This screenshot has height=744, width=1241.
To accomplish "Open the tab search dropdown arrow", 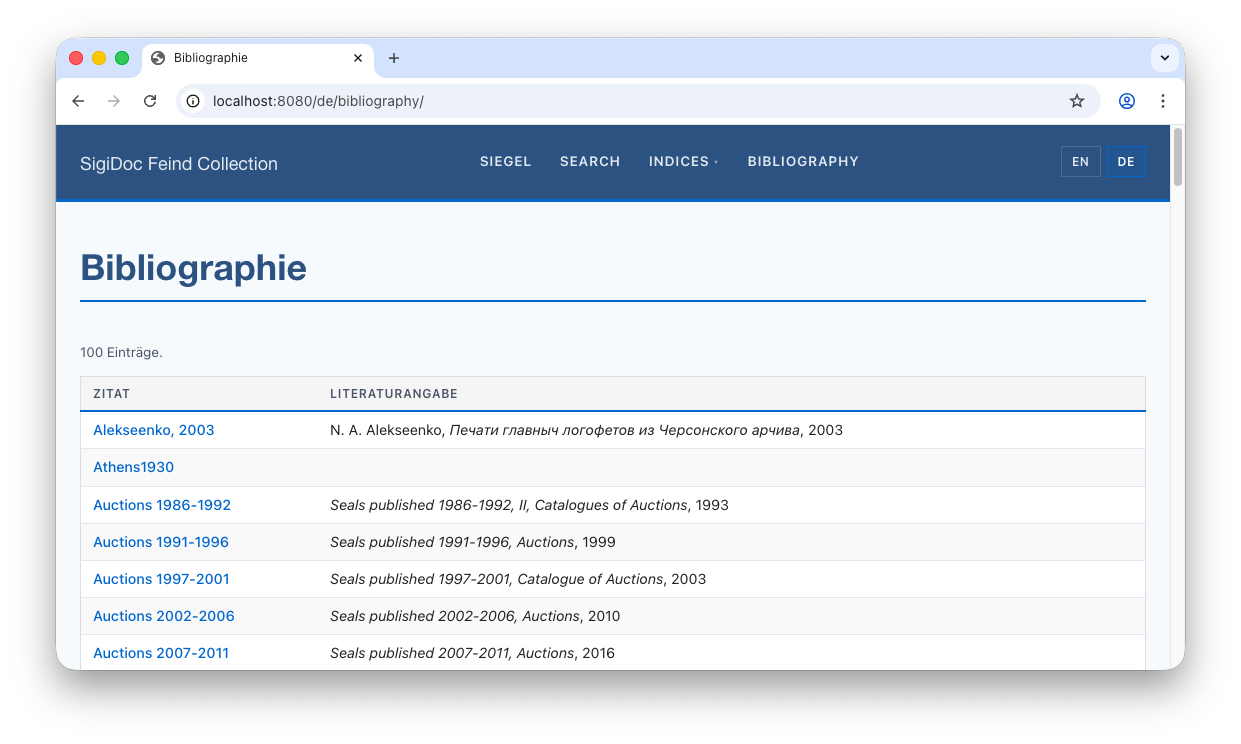I will [x=1164, y=58].
